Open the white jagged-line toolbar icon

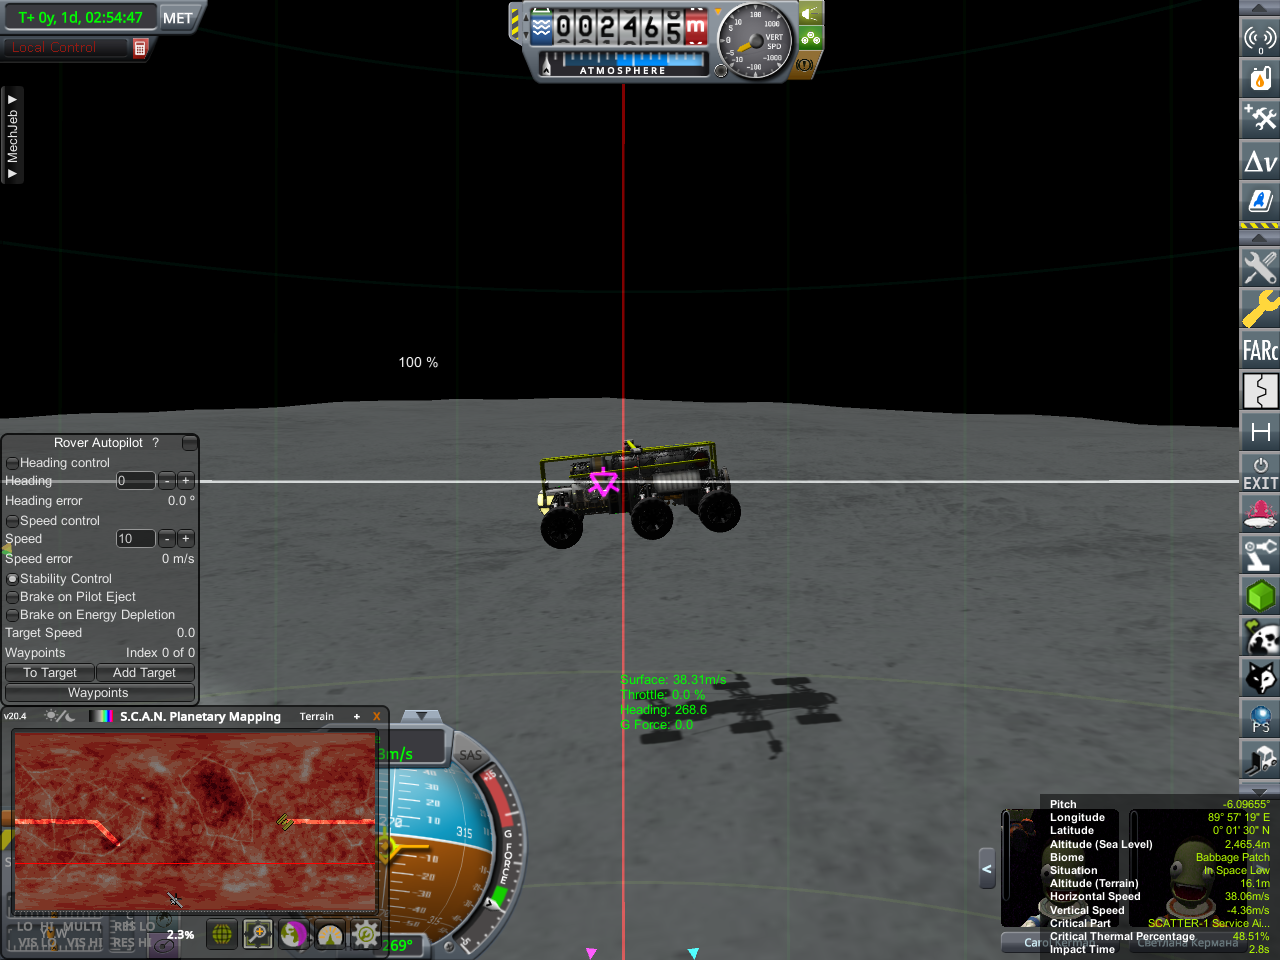click(x=1260, y=390)
